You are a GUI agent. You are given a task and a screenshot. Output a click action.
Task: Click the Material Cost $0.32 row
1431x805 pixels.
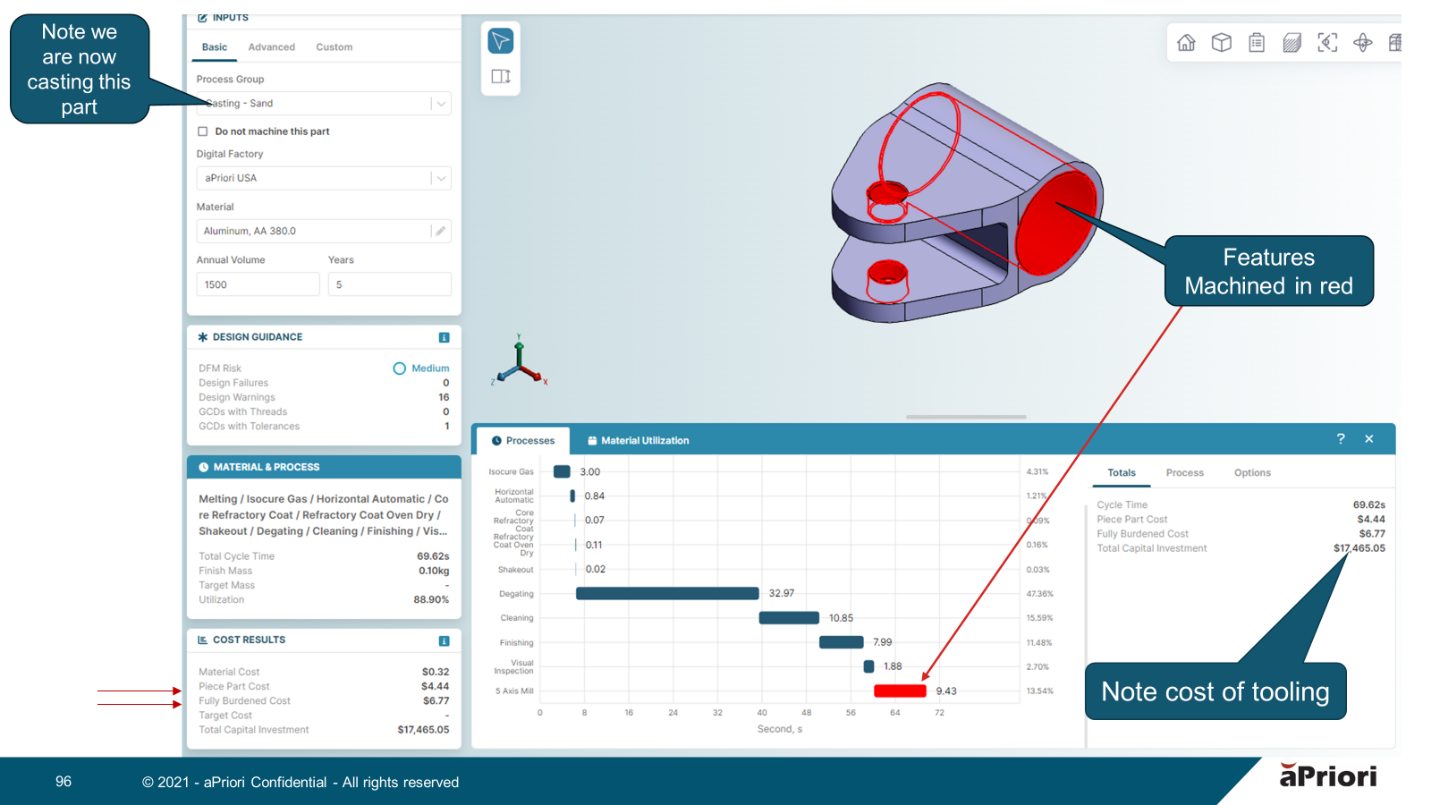pyautogui.click(x=324, y=672)
